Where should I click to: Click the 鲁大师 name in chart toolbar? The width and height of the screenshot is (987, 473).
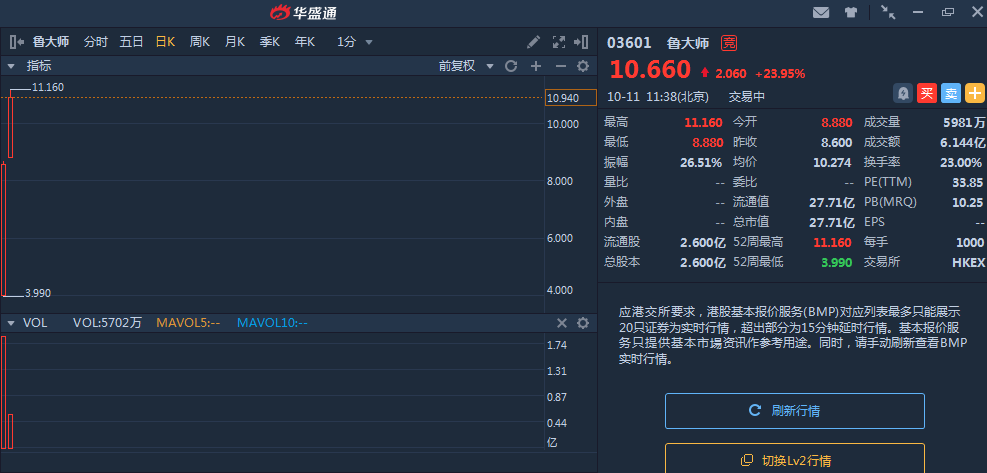51,42
